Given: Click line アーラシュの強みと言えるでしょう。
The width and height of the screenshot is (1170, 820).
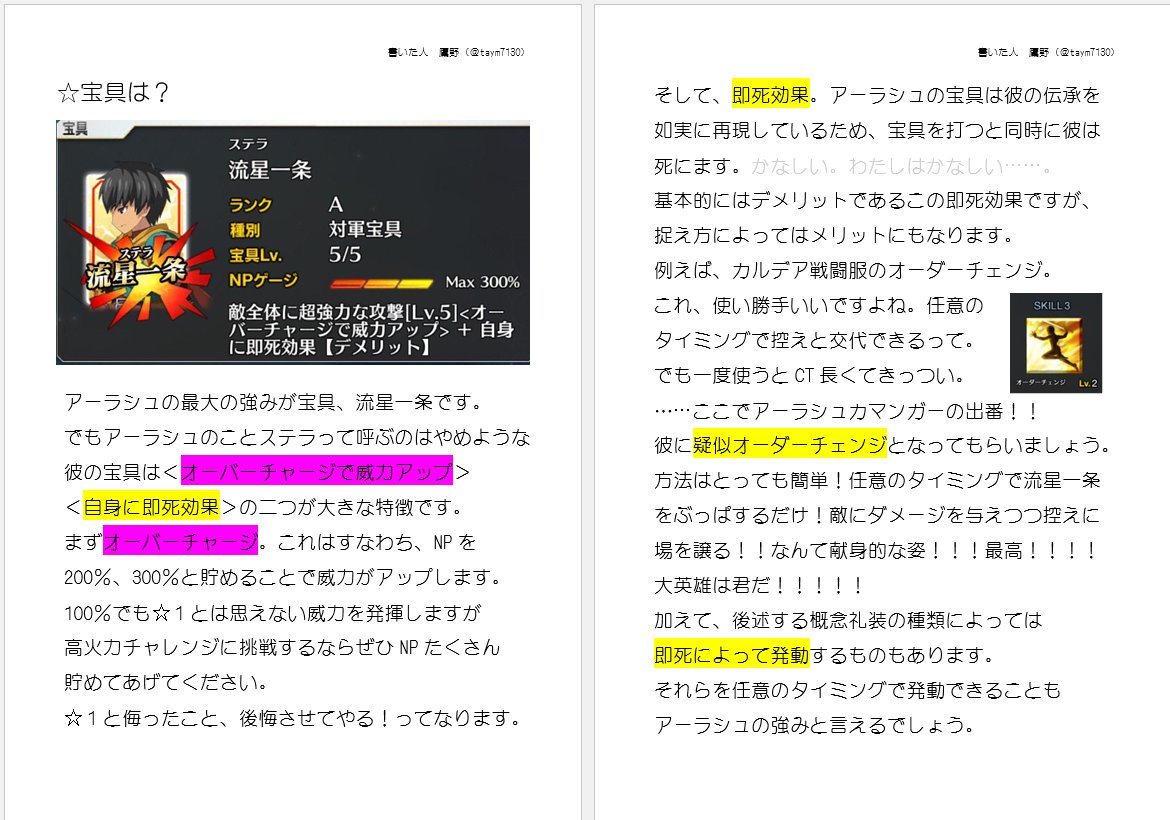Looking at the screenshot, I should click(814, 724).
